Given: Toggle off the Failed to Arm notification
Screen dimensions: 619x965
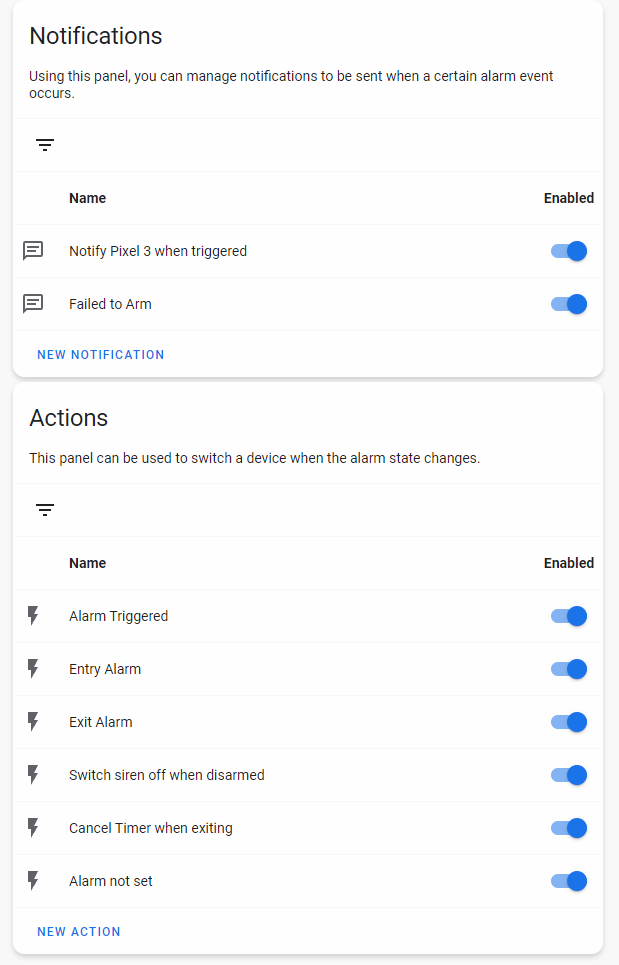Looking at the screenshot, I should tap(569, 304).
